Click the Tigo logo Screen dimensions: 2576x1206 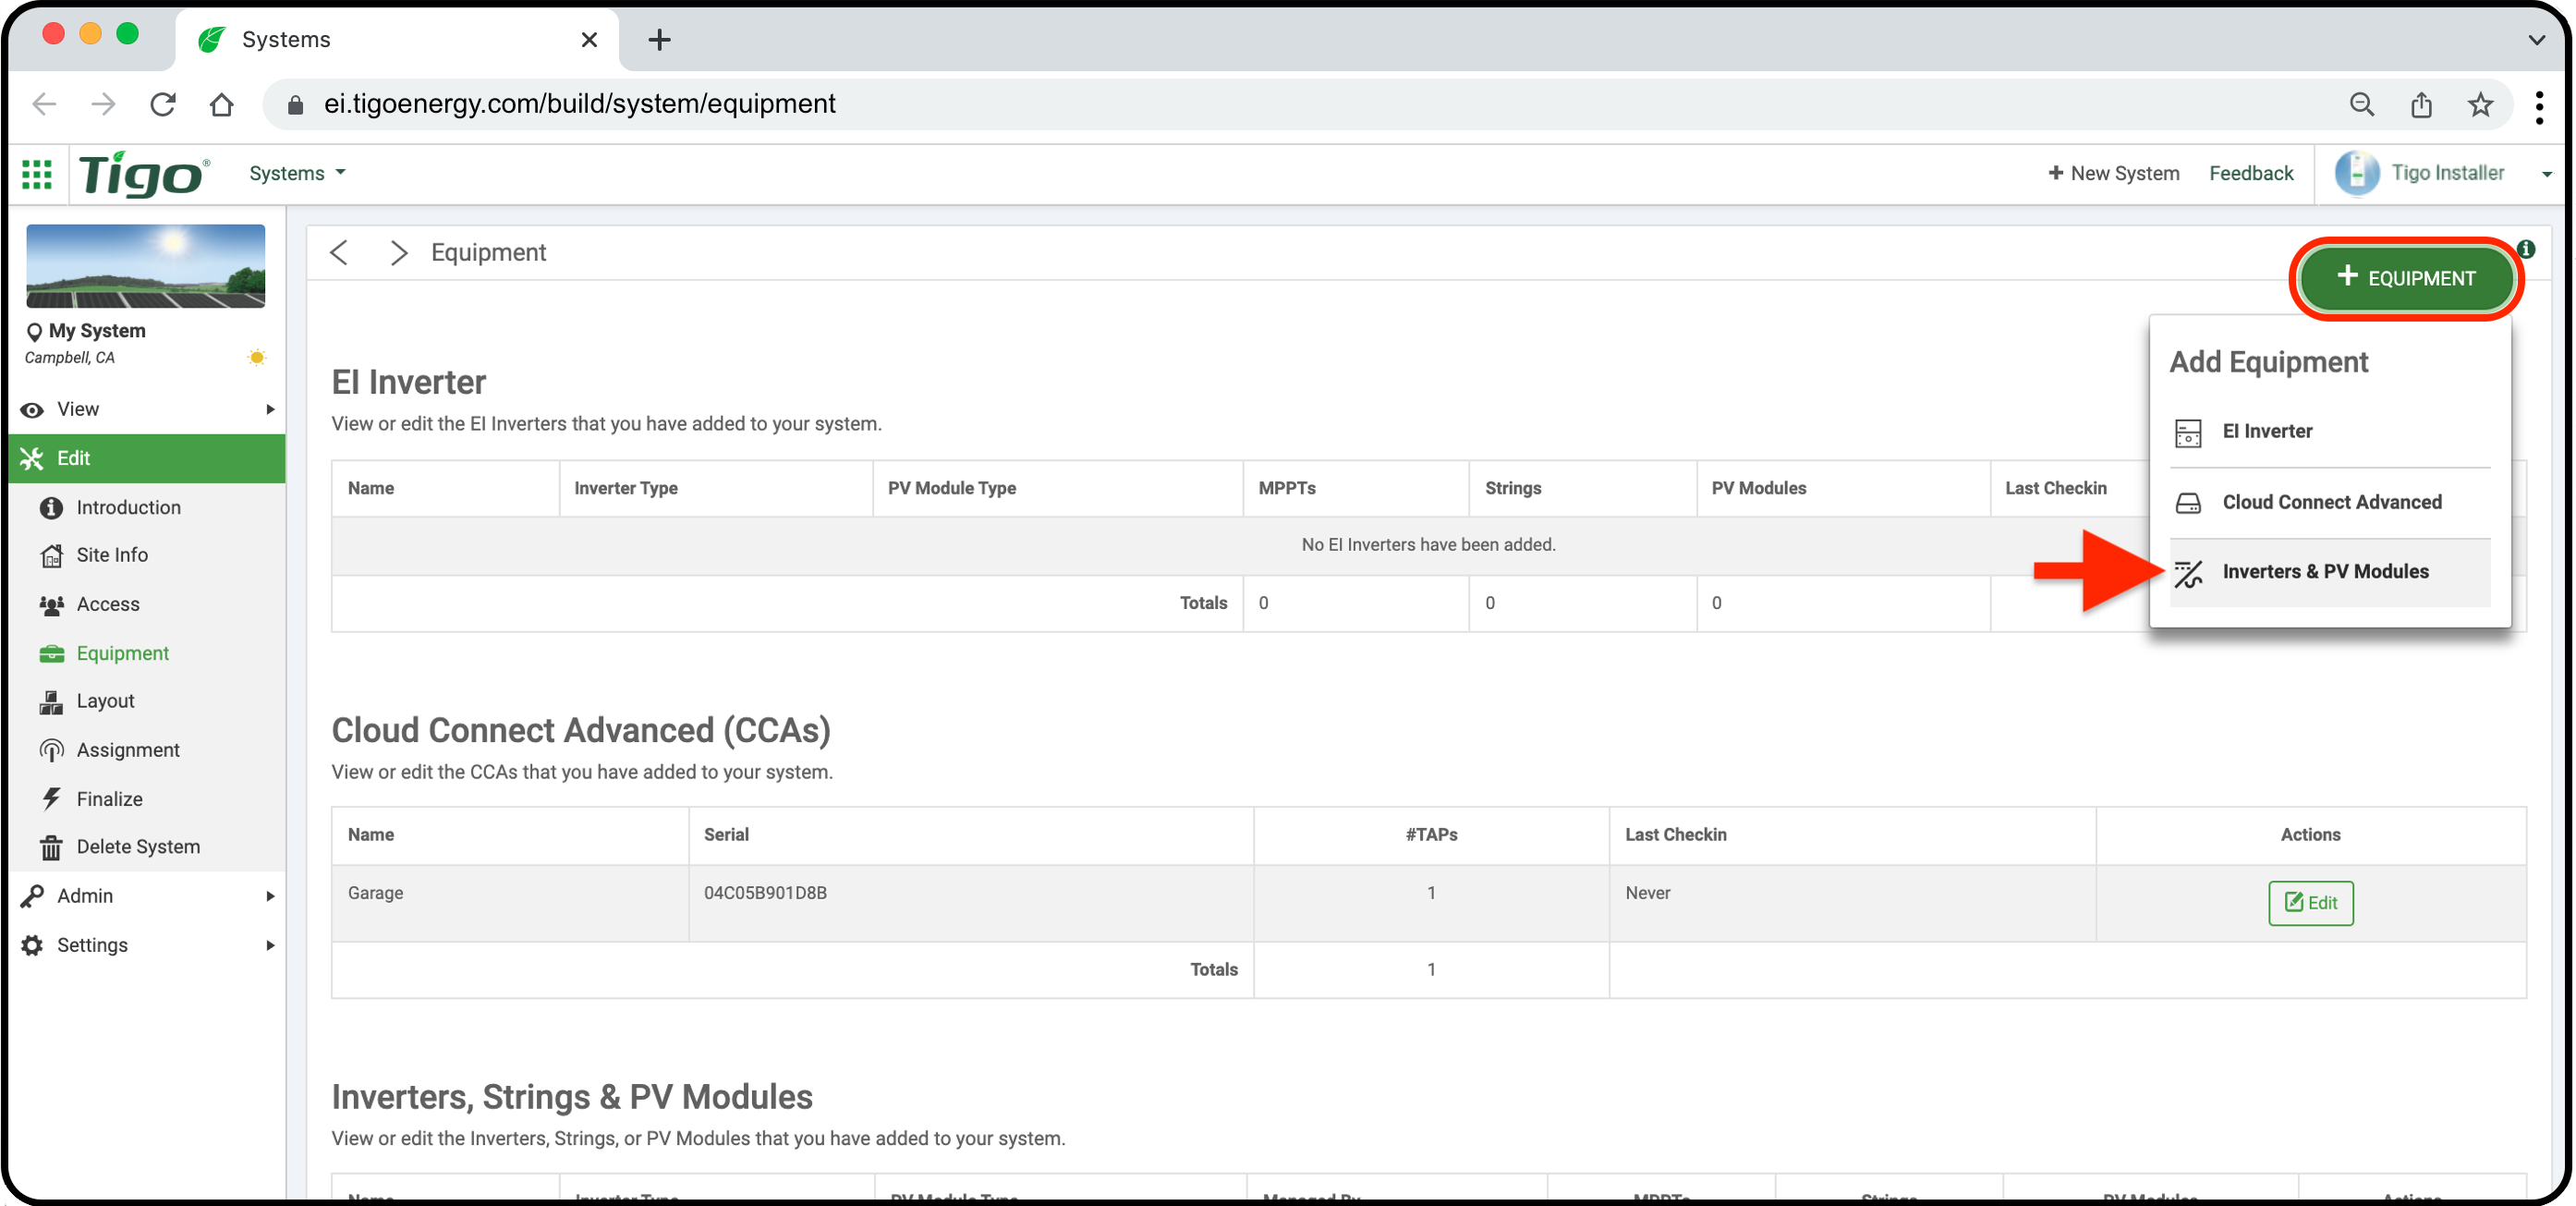145,174
